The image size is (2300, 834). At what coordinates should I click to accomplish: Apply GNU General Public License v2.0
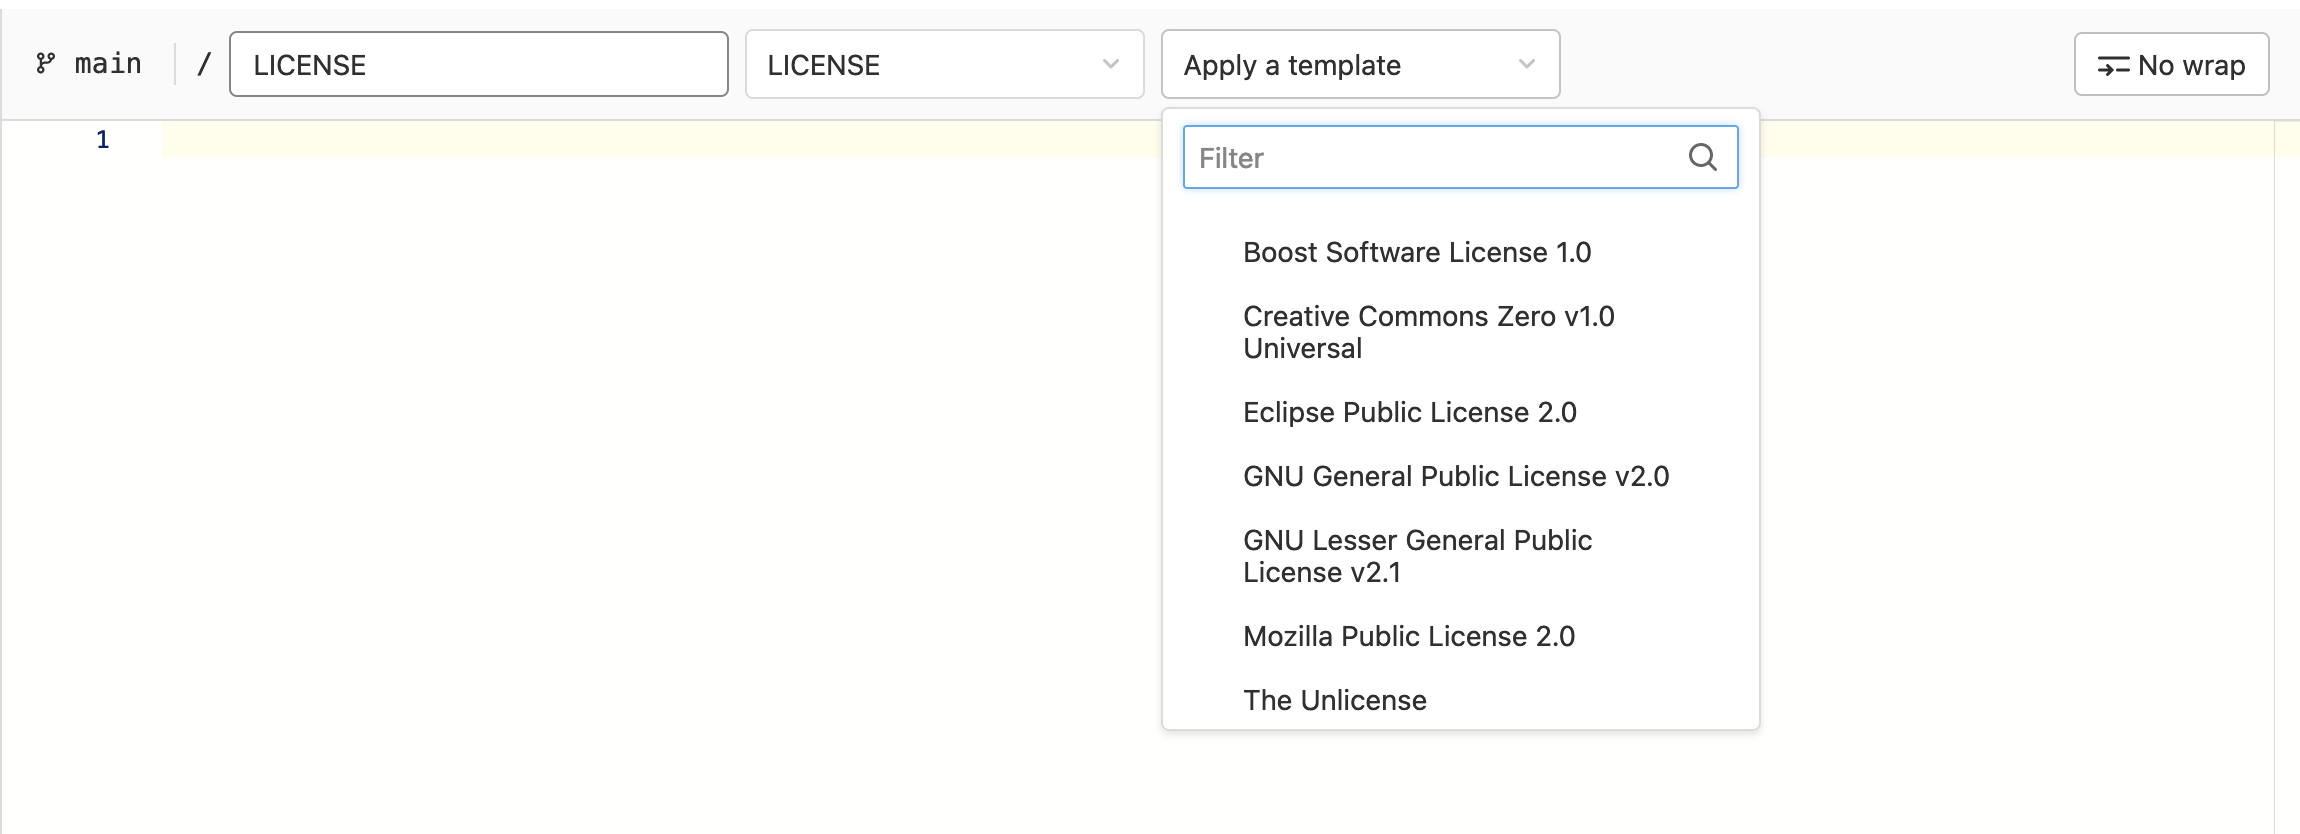[x=1455, y=476]
